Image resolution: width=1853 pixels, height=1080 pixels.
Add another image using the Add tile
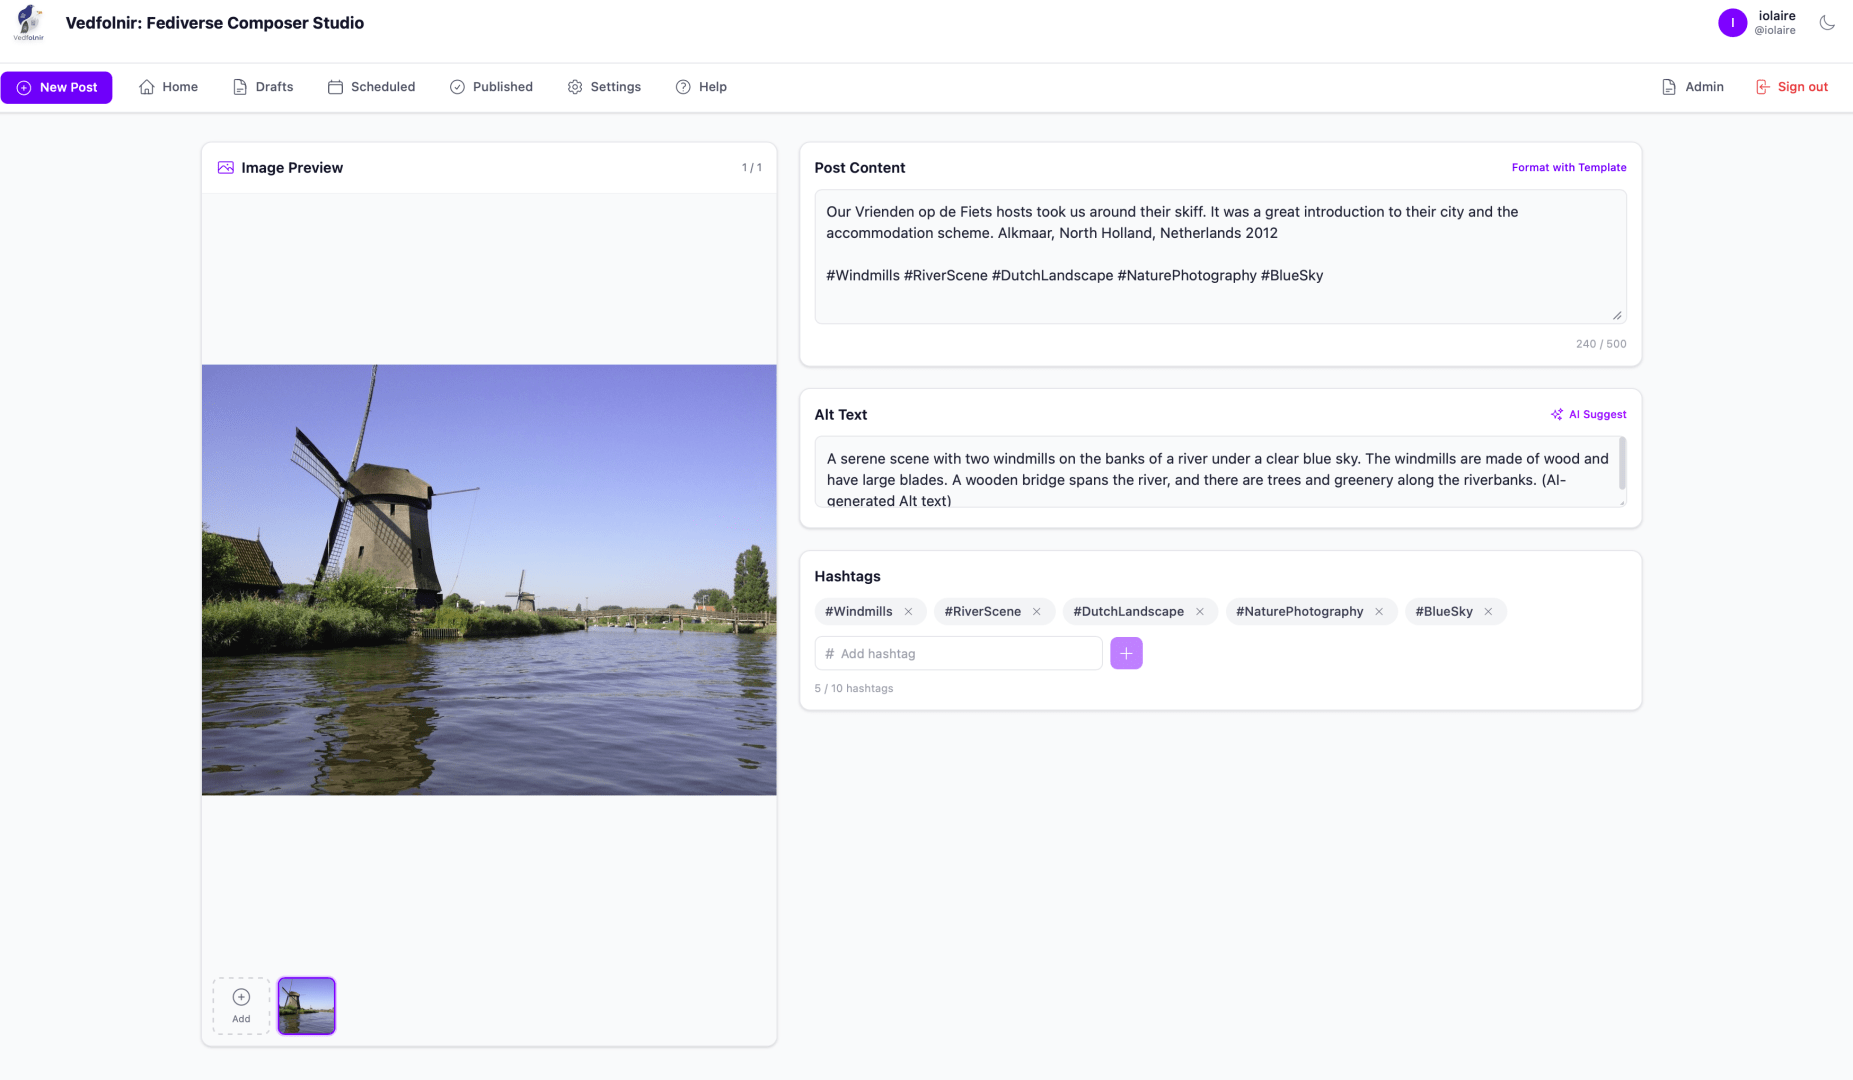coord(241,1005)
